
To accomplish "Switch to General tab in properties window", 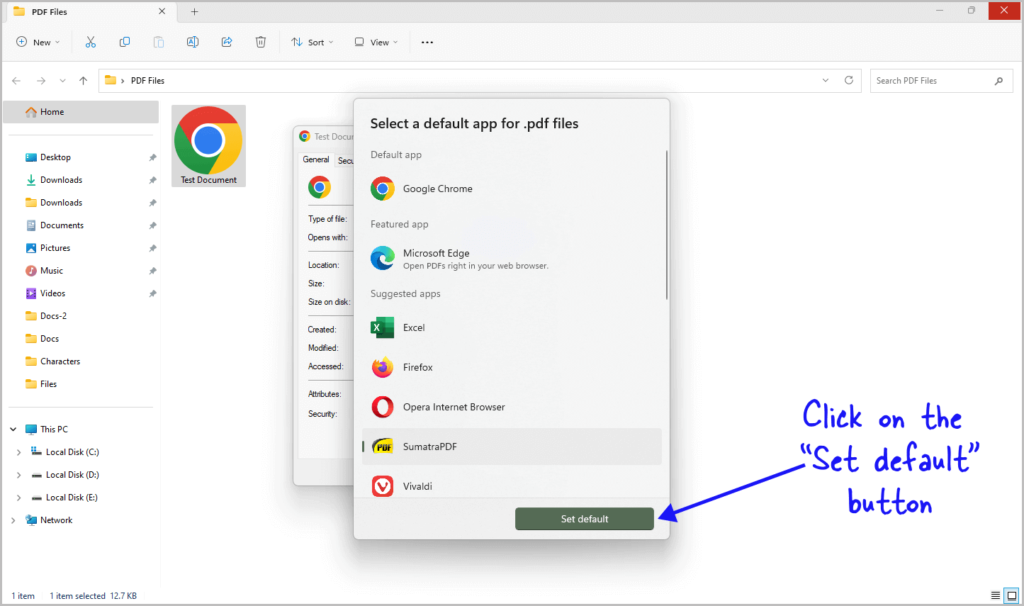I will point(316,159).
